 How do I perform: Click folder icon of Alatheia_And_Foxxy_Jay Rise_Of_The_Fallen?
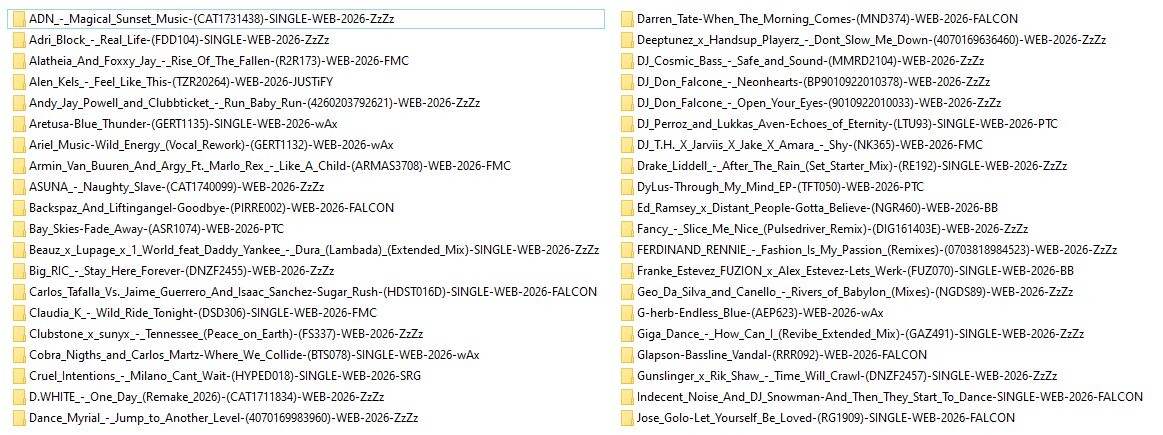pos(19,61)
